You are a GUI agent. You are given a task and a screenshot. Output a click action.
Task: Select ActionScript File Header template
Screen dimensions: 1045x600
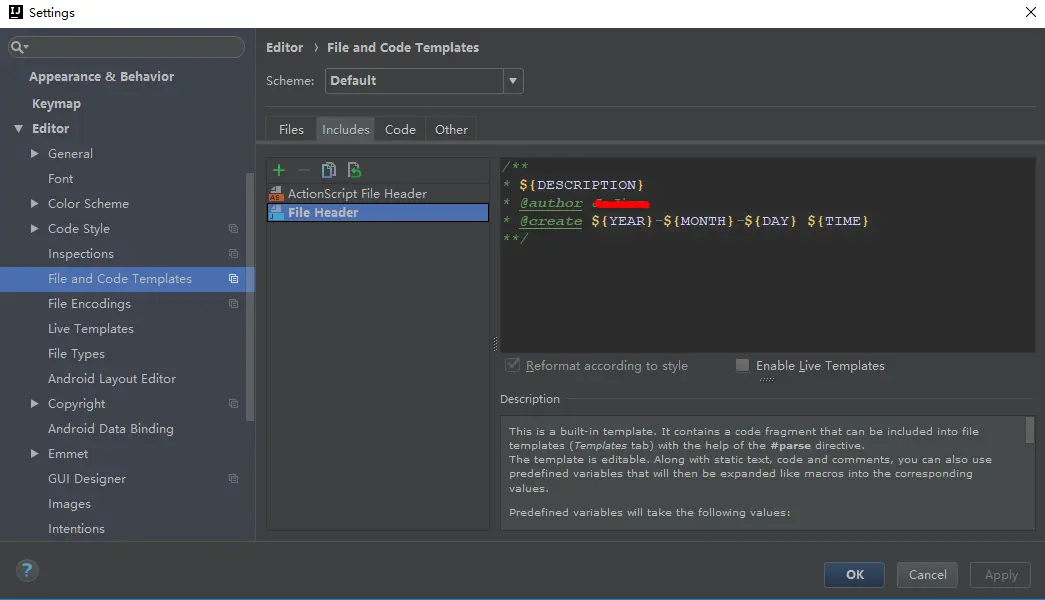pos(378,193)
